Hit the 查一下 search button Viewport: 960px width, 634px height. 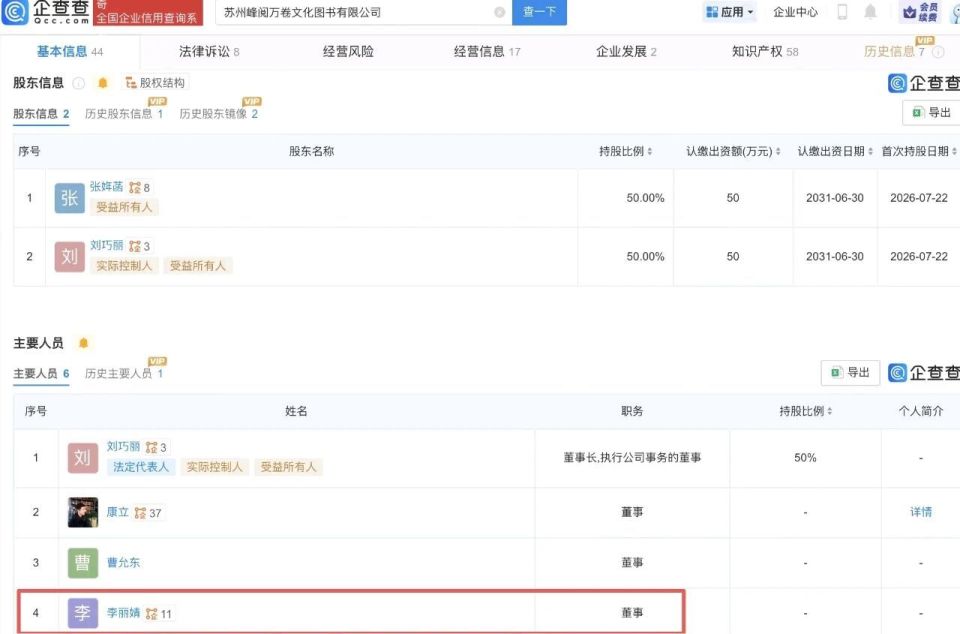click(539, 12)
